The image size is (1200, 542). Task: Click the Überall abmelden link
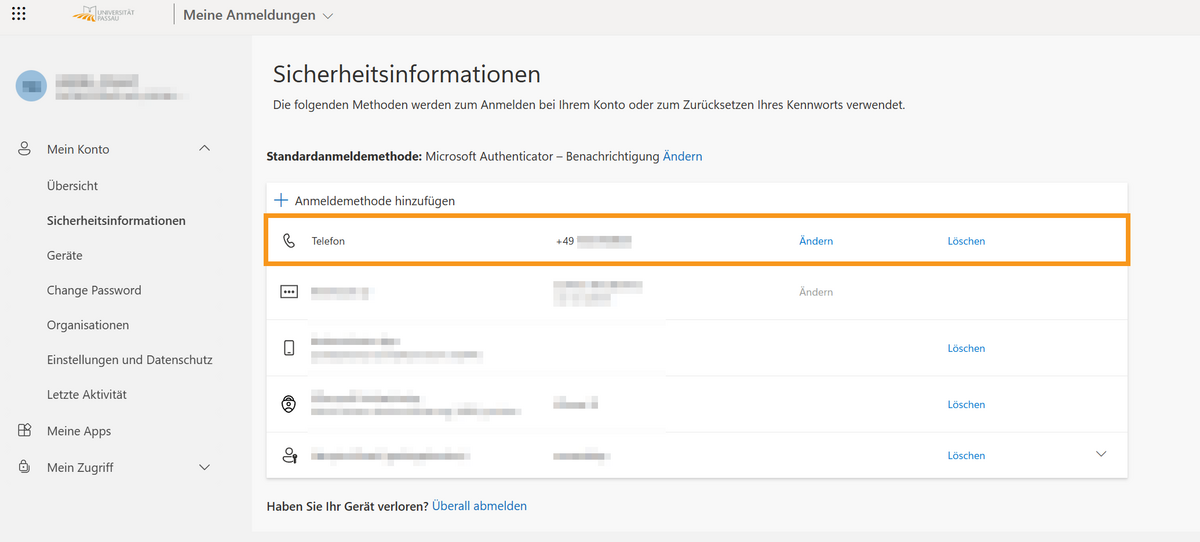click(479, 506)
